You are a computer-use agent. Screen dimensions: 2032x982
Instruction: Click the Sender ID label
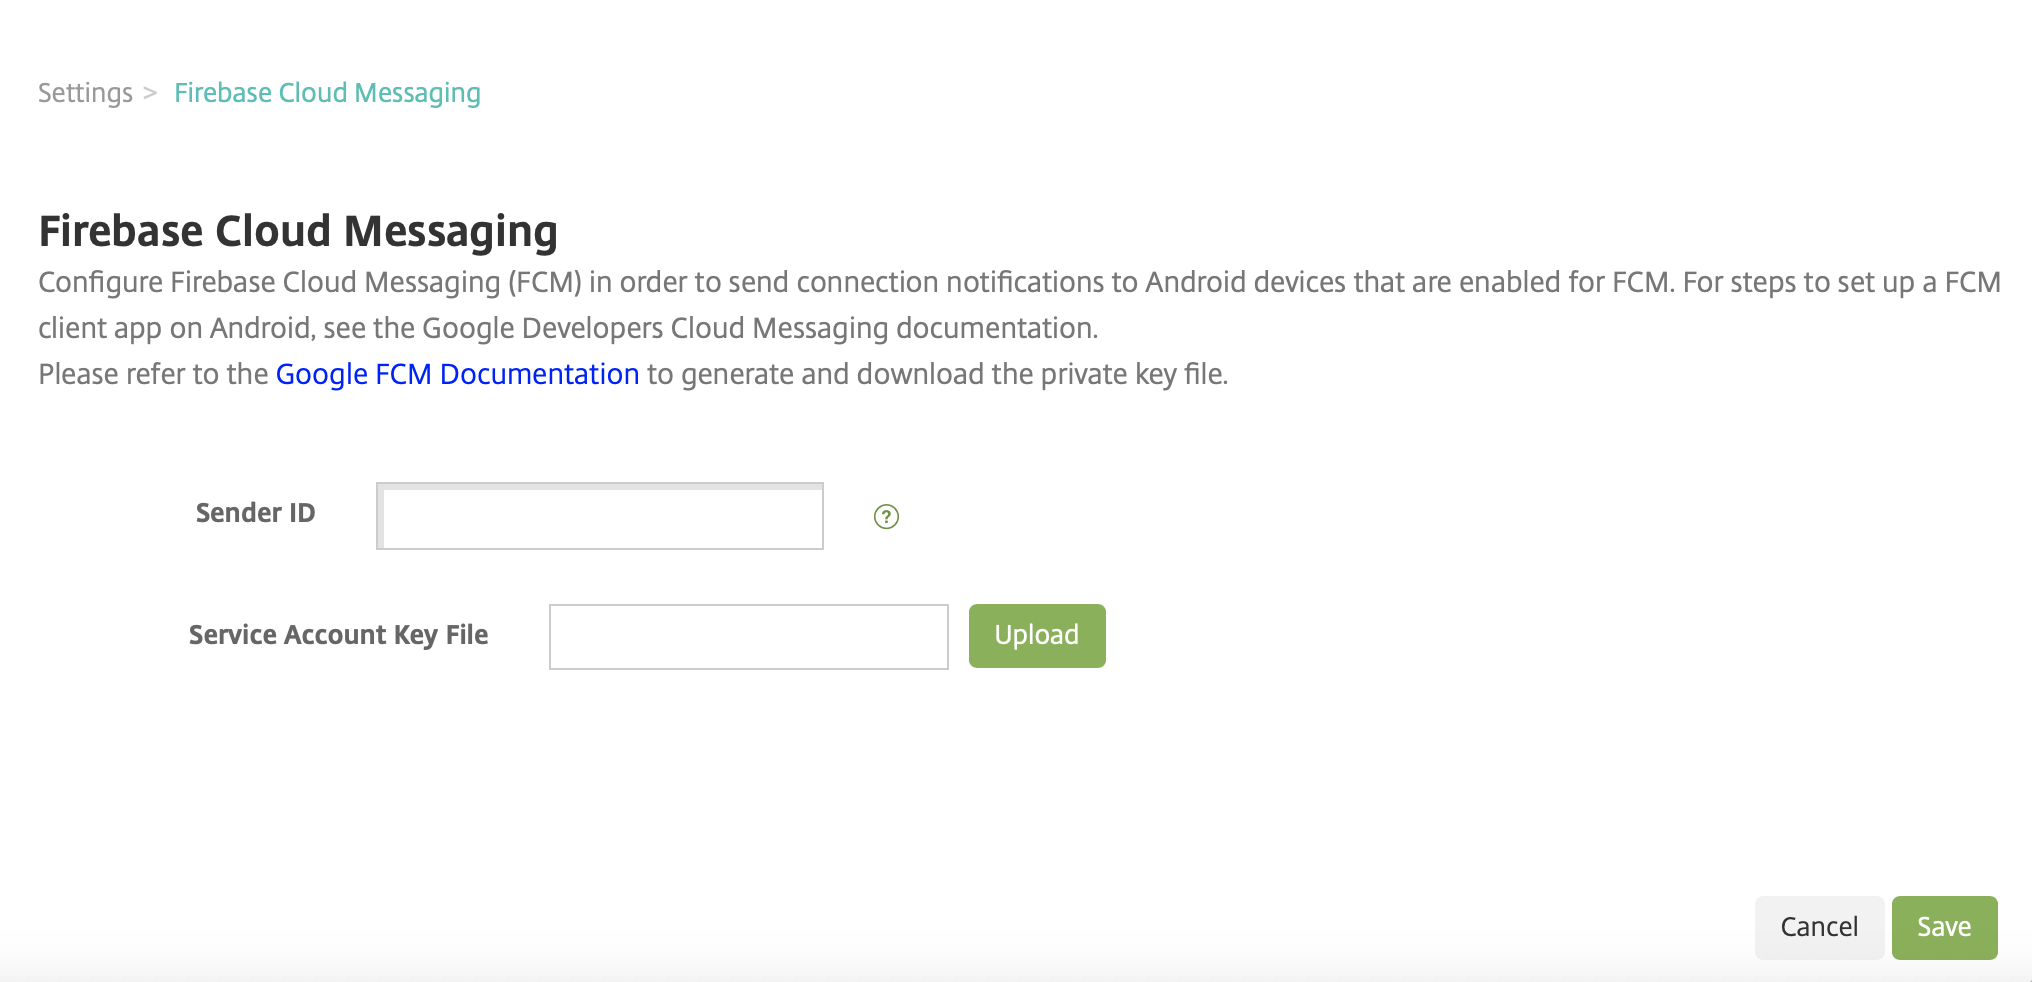pos(255,513)
